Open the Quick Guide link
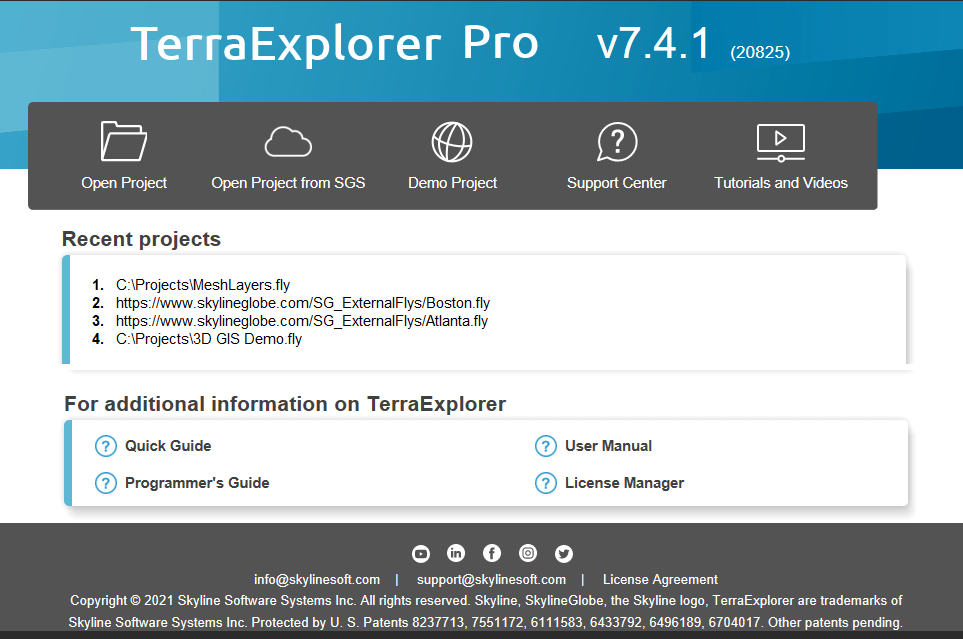This screenshot has width=963, height=639. (168, 446)
